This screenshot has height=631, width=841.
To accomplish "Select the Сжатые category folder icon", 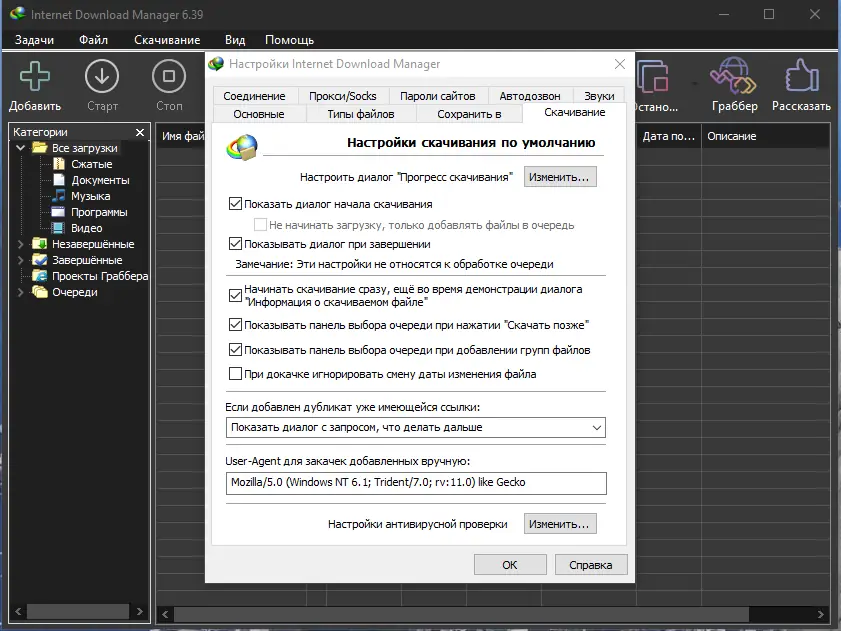I will [x=59, y=164].
